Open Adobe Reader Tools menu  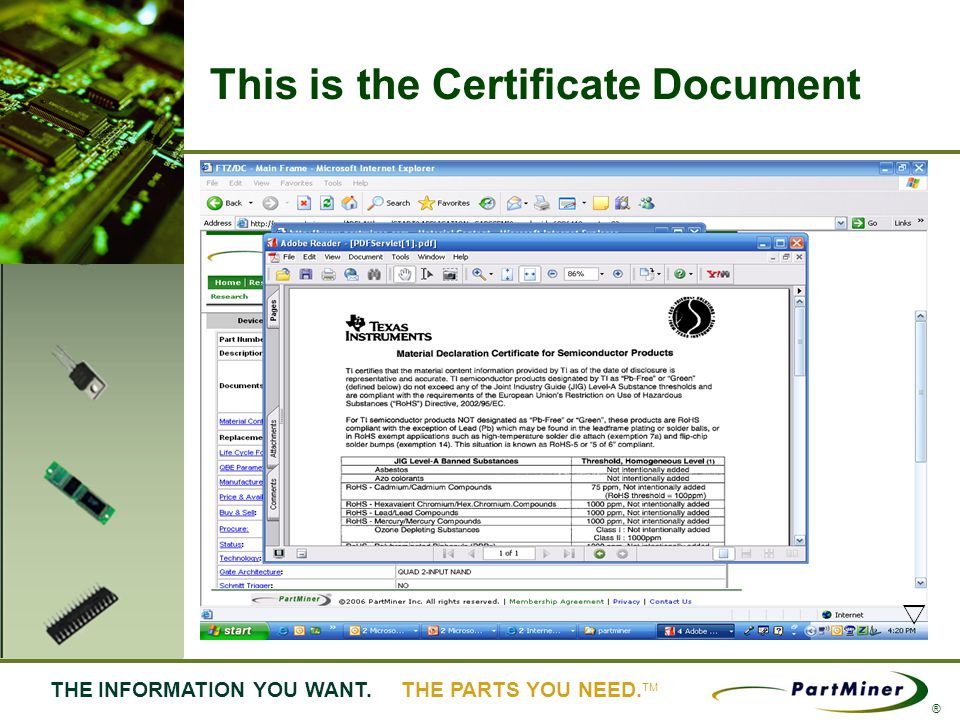coord(400,257)
